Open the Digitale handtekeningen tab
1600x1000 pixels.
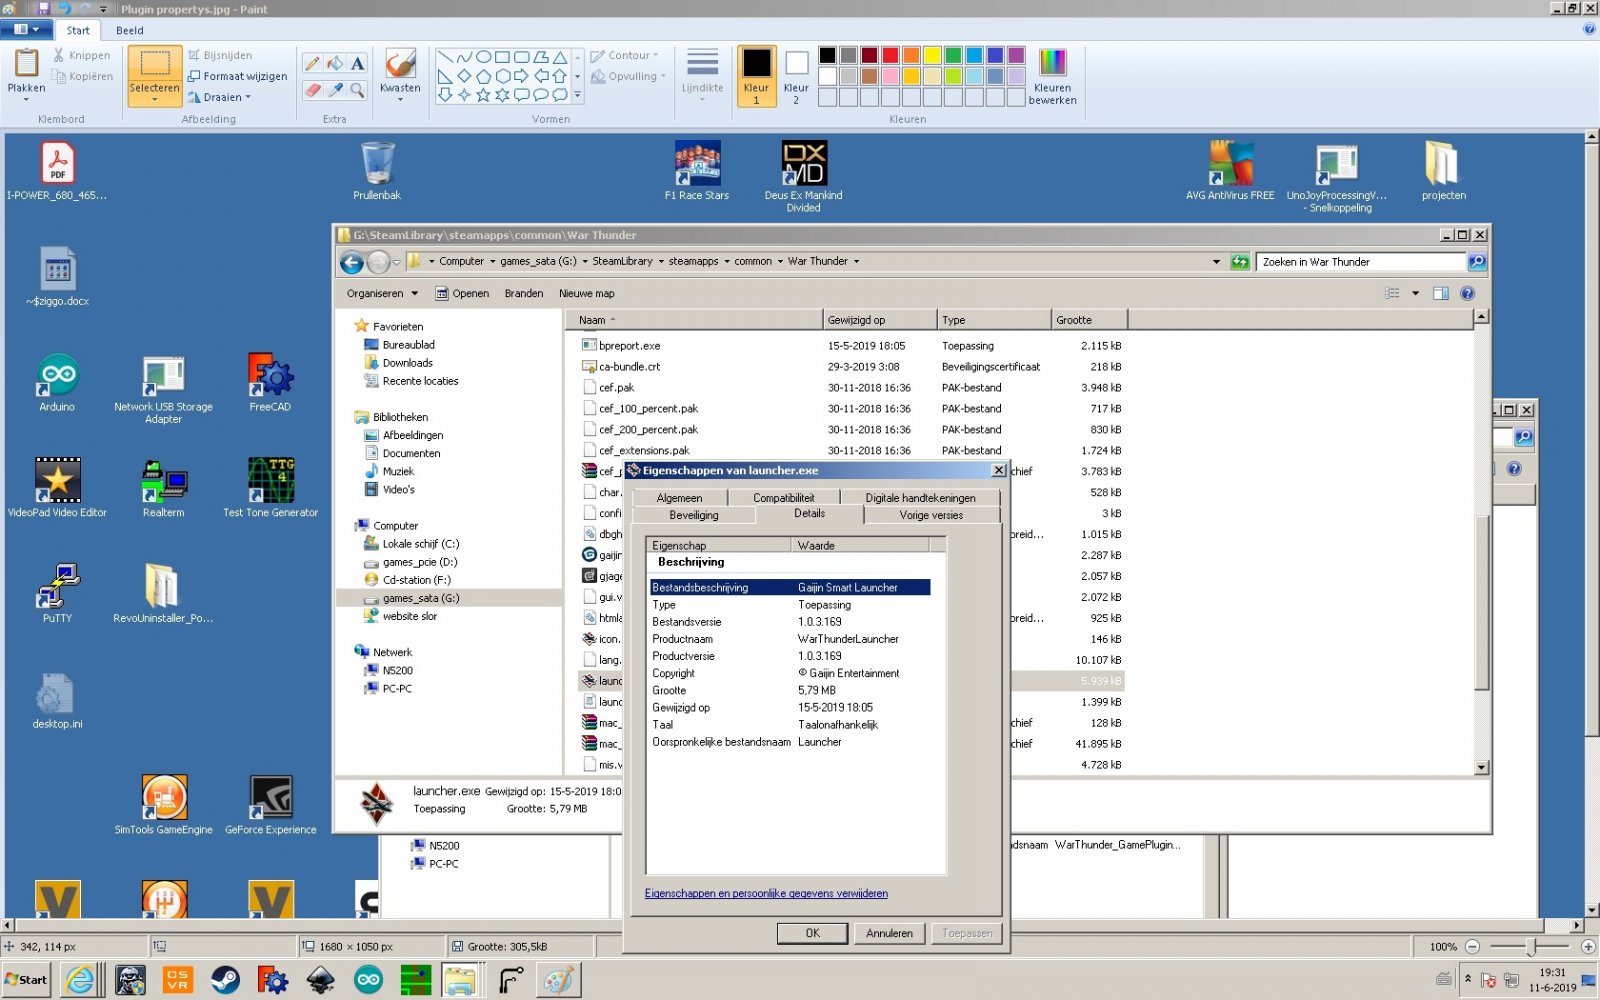point(920,497)
